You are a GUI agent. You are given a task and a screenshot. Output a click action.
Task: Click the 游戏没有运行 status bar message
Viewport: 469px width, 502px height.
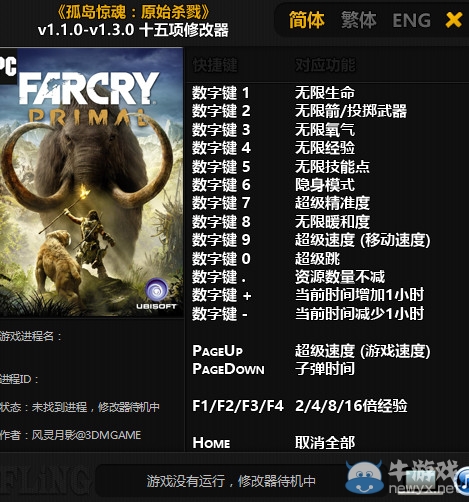click(x=231, y=481)
